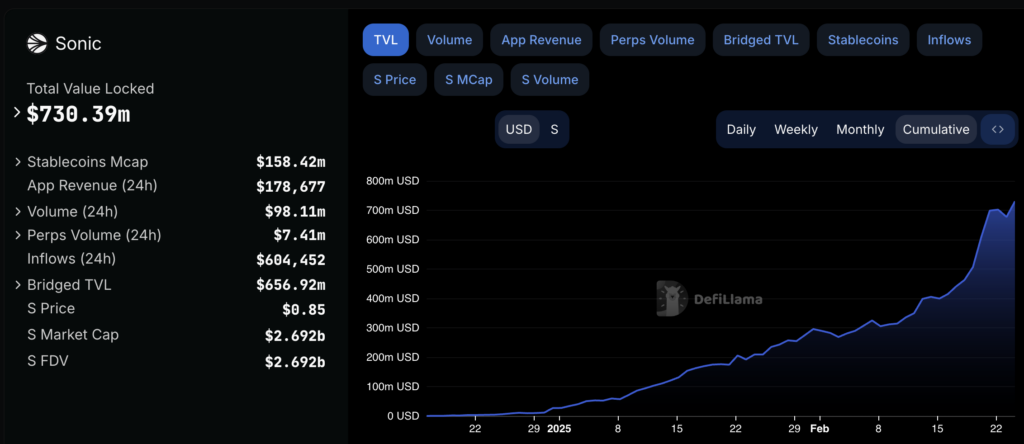The height and width of the screenshot is (444, 1024).
Task: Click the App Revenue (24h) label
Action: 92,185
